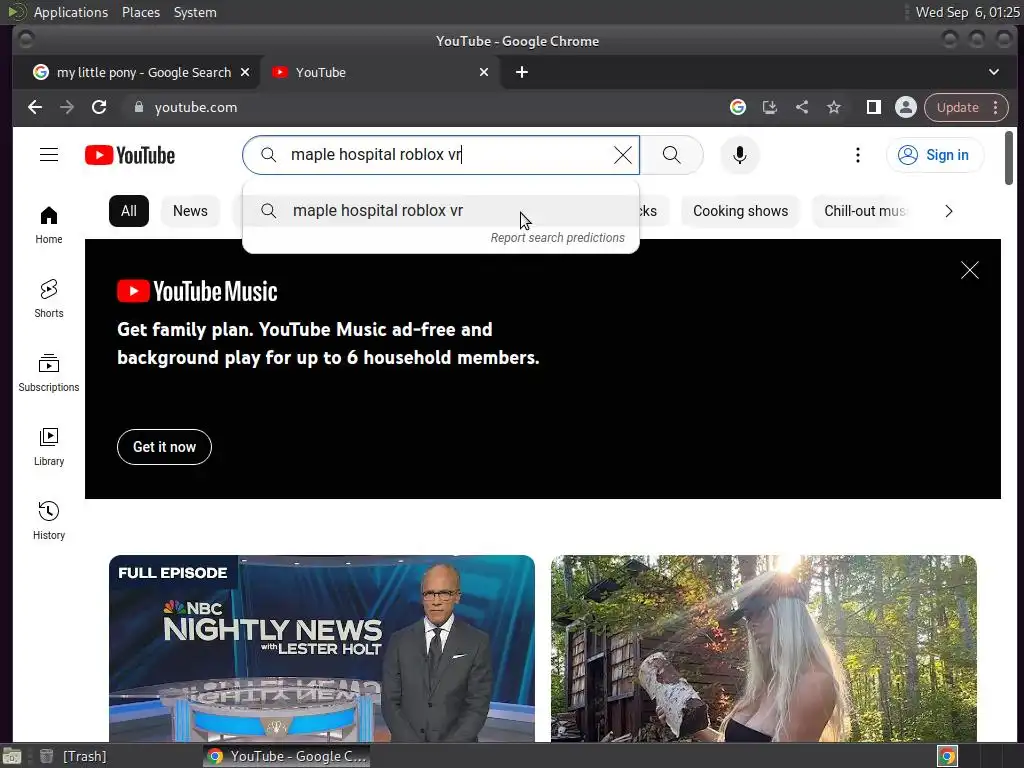Viewport: 1024px width, 768px height.
Task: Show more filter chips with right chevron
Action: (x=949, y=211)
